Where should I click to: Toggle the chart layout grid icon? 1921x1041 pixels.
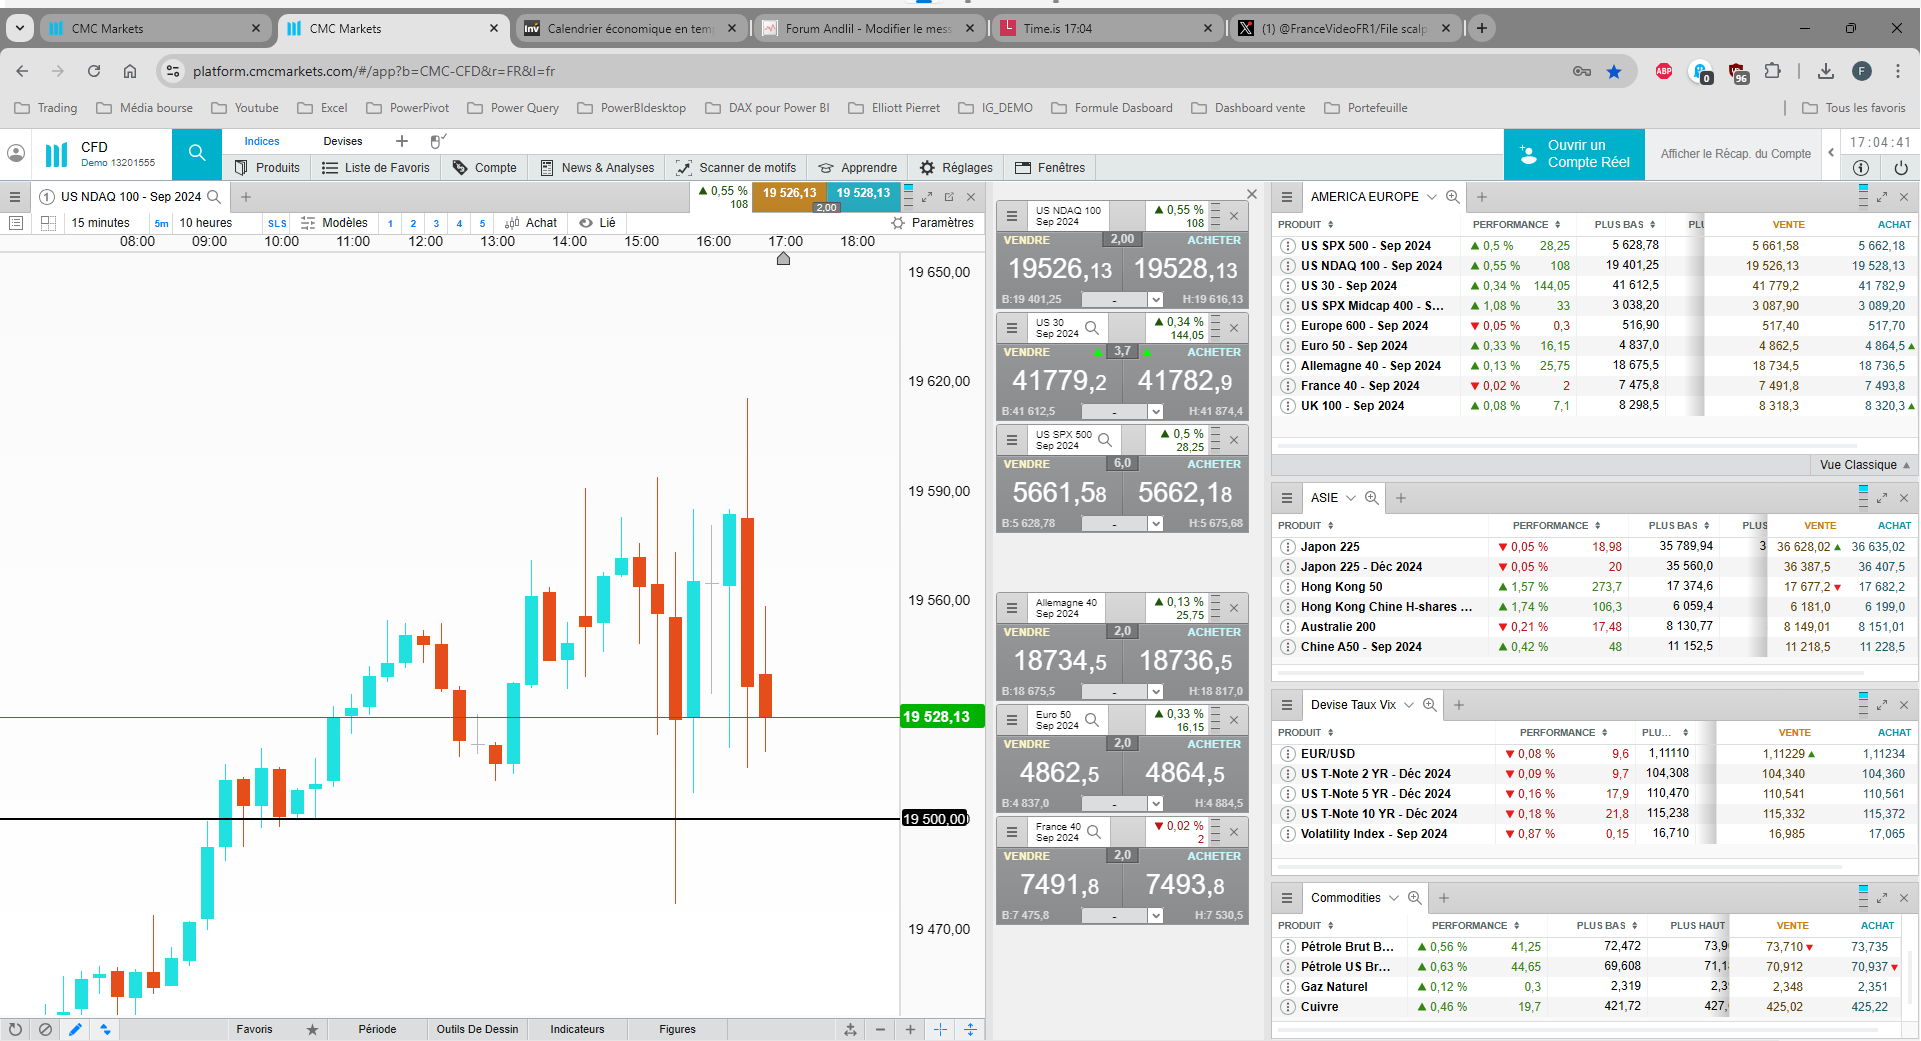(x=48, y=223)
